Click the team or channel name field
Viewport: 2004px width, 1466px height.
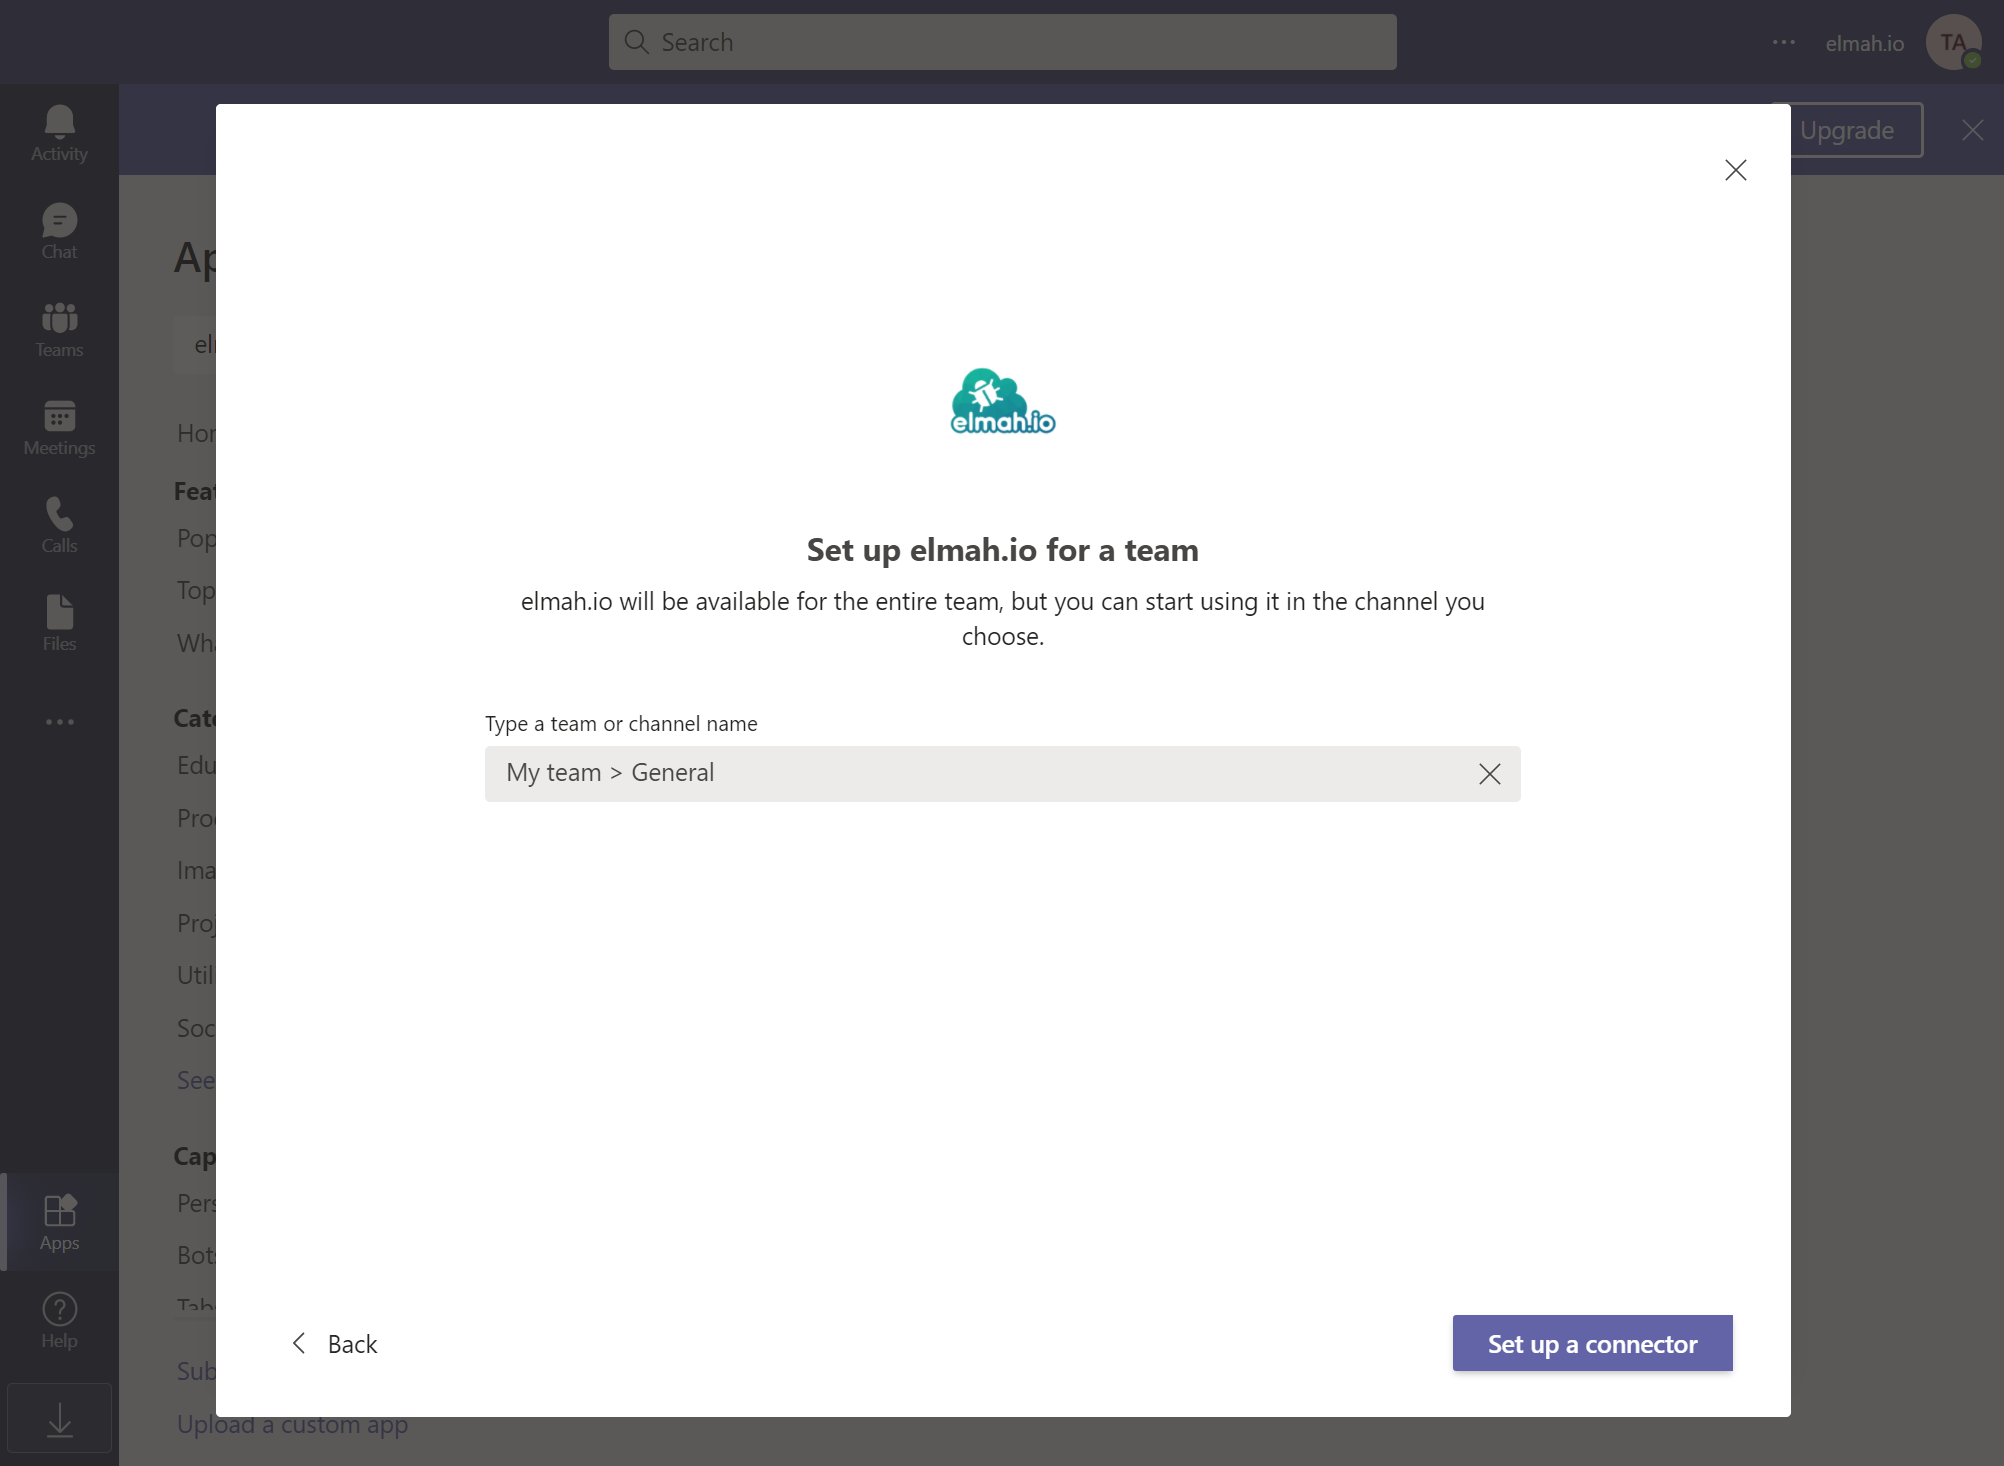tap(980, 774)
